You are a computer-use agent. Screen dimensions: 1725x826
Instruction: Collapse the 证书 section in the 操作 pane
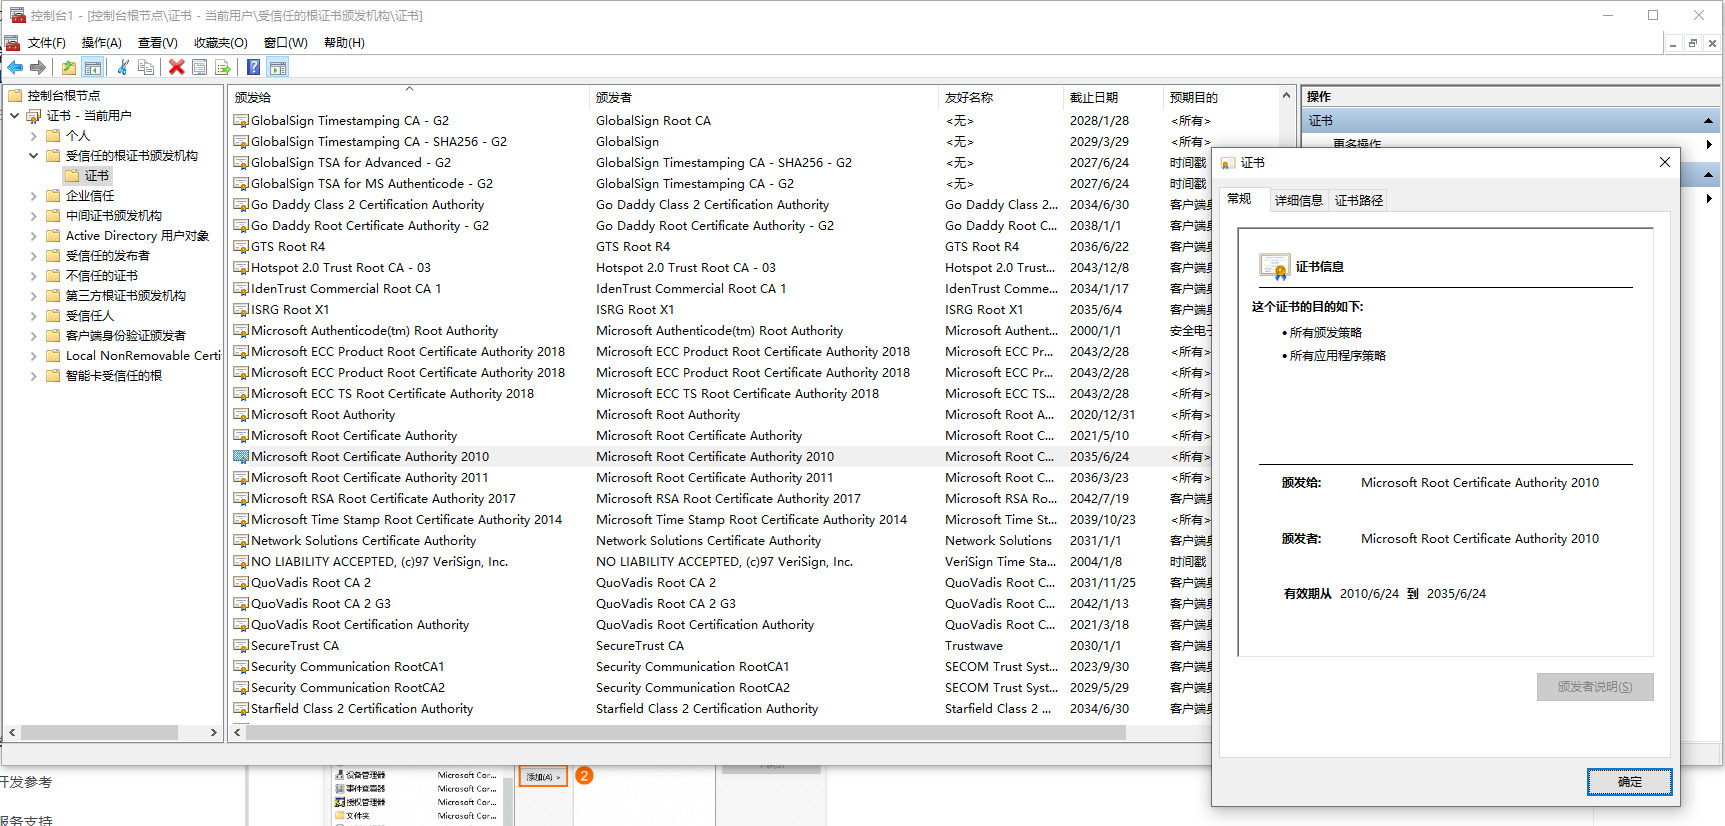pos(1708,120)
